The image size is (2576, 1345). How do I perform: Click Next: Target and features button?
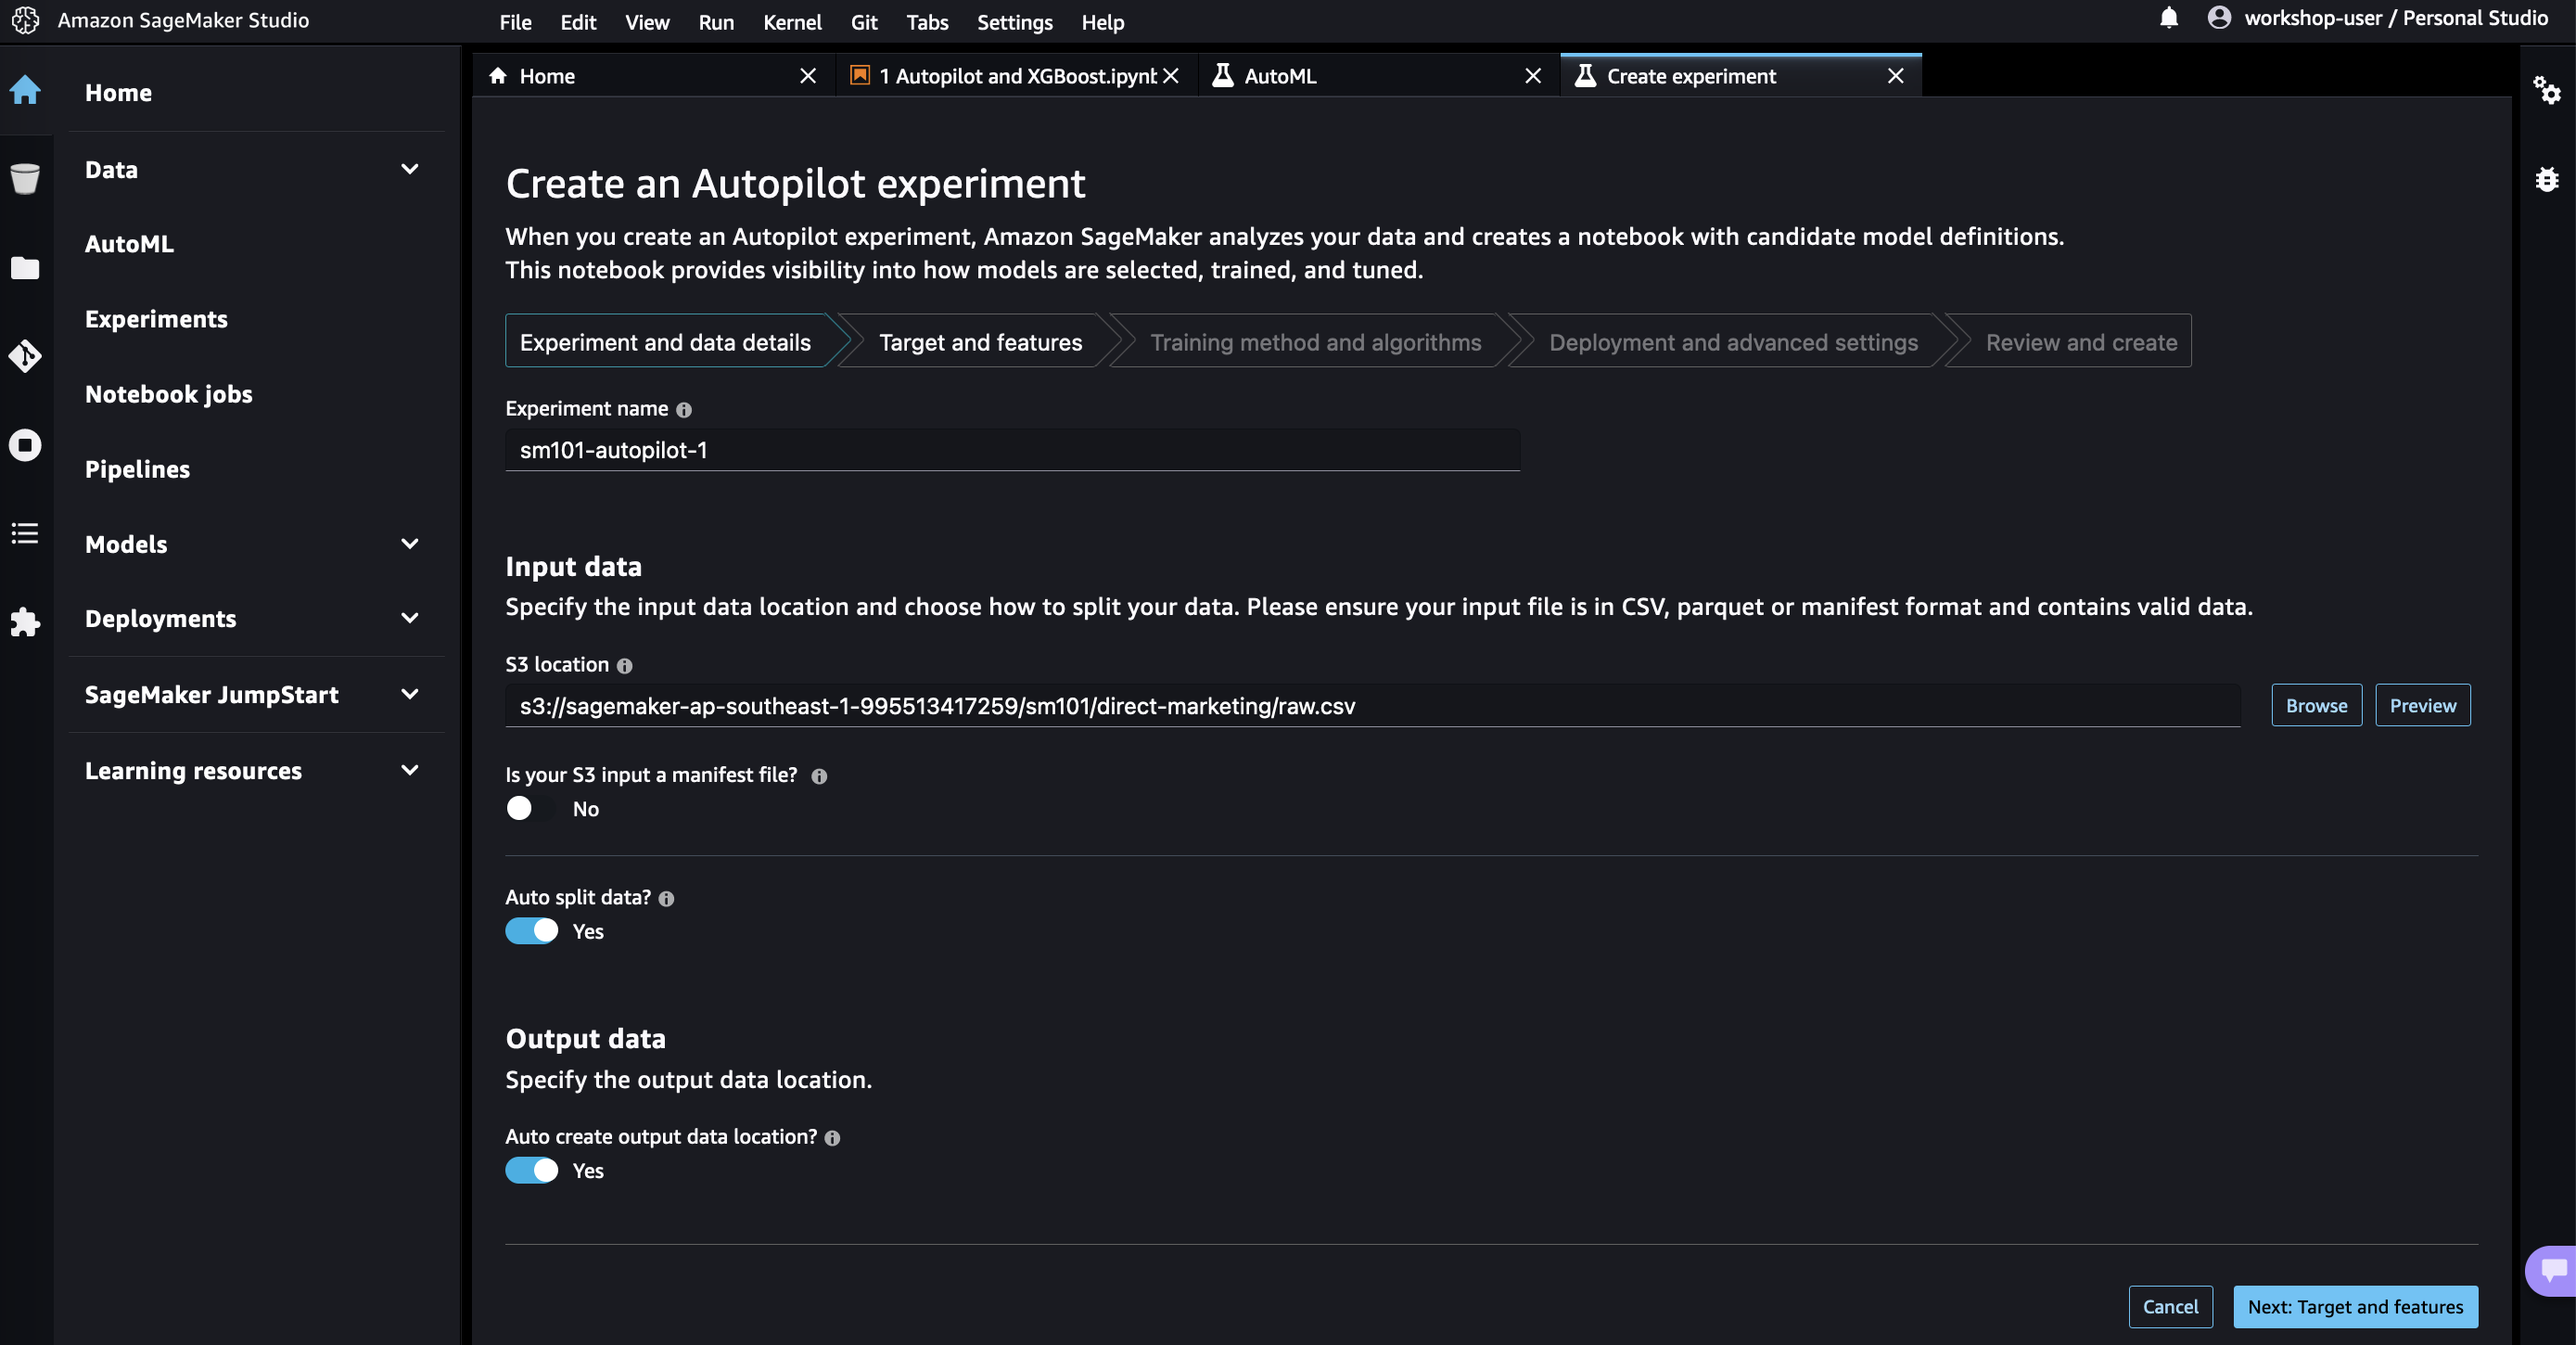pos(2355,1307)
